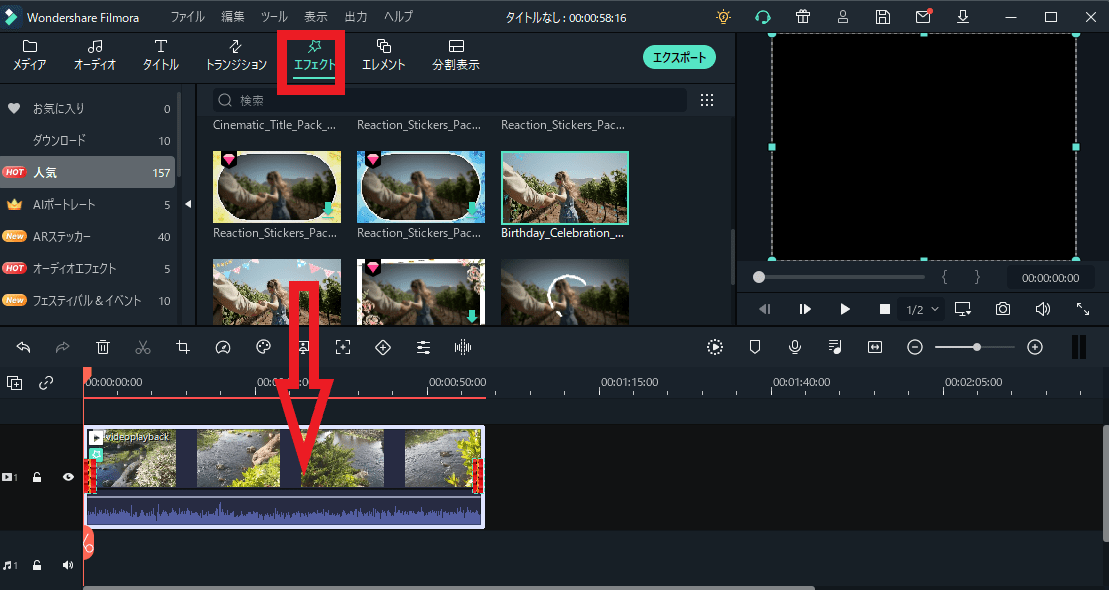Click the render preview icon
Image resolution: width=1109 pixels, height=590 pixels.
[714, 347]
